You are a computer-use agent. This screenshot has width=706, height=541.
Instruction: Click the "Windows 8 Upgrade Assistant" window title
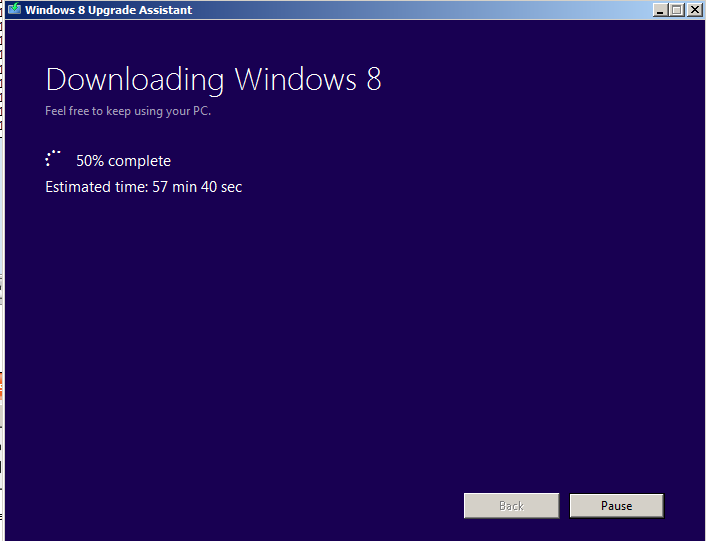(x=109, y=10)
